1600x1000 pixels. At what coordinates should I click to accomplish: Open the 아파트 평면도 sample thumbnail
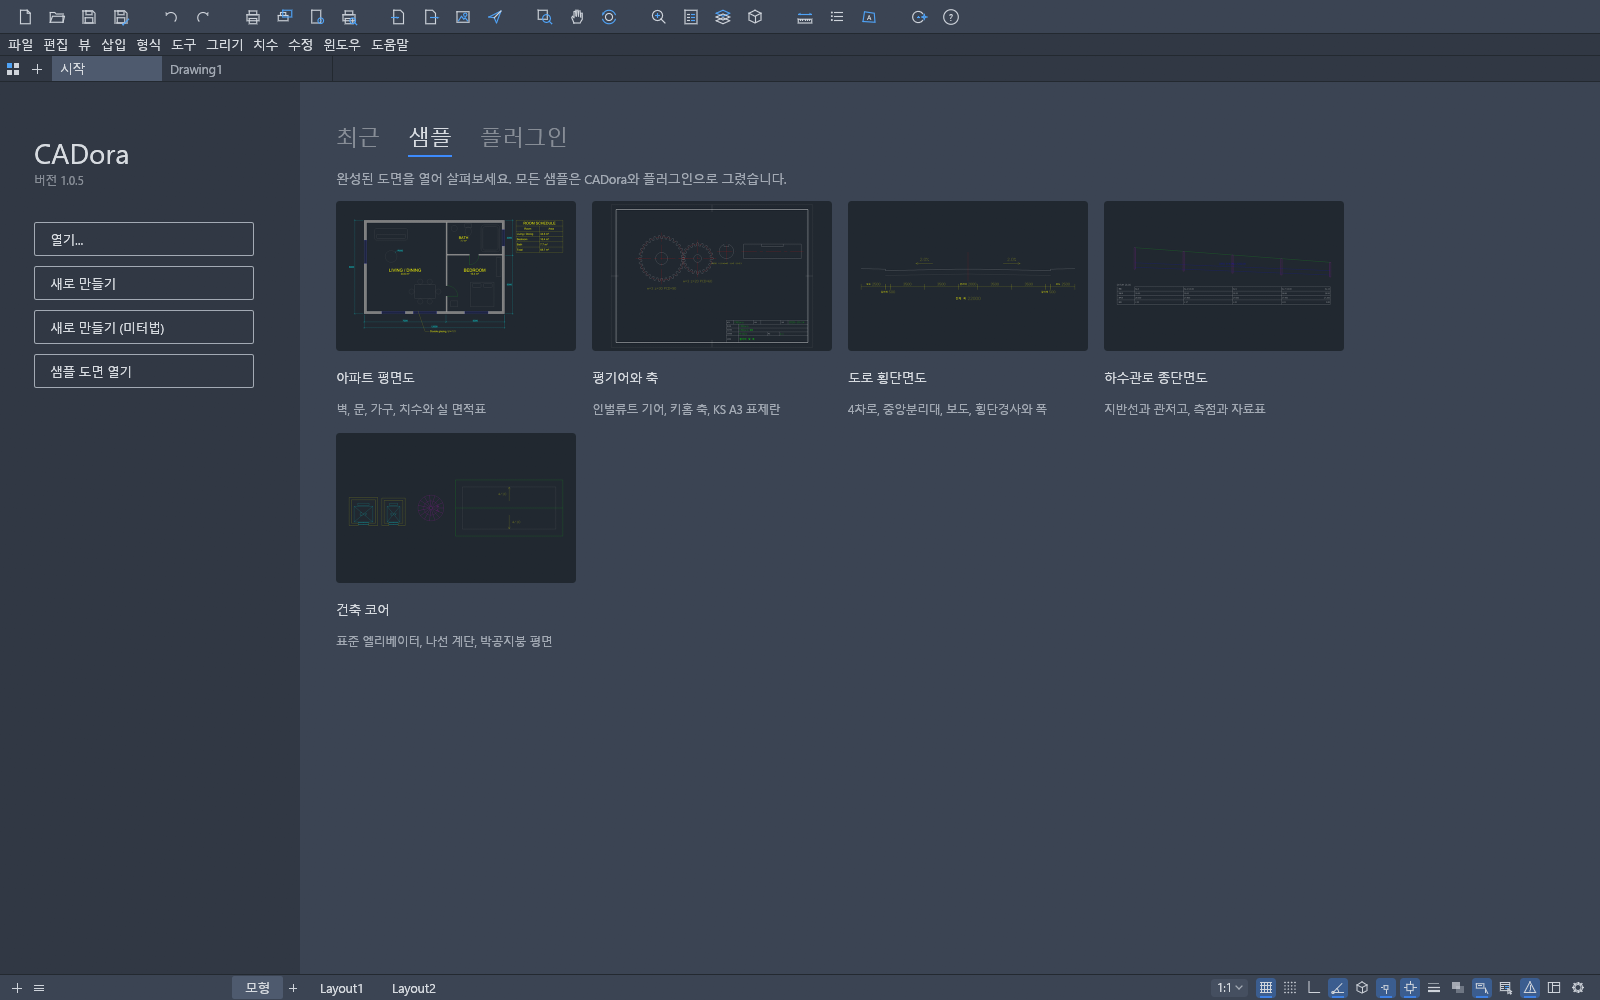(456, 276)
